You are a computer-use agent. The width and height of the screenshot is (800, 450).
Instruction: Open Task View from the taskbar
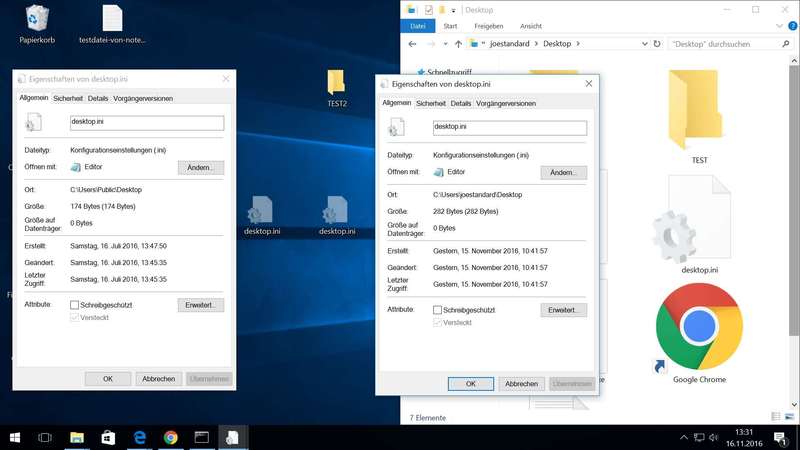pyautogui.click(x=45, y=438)
